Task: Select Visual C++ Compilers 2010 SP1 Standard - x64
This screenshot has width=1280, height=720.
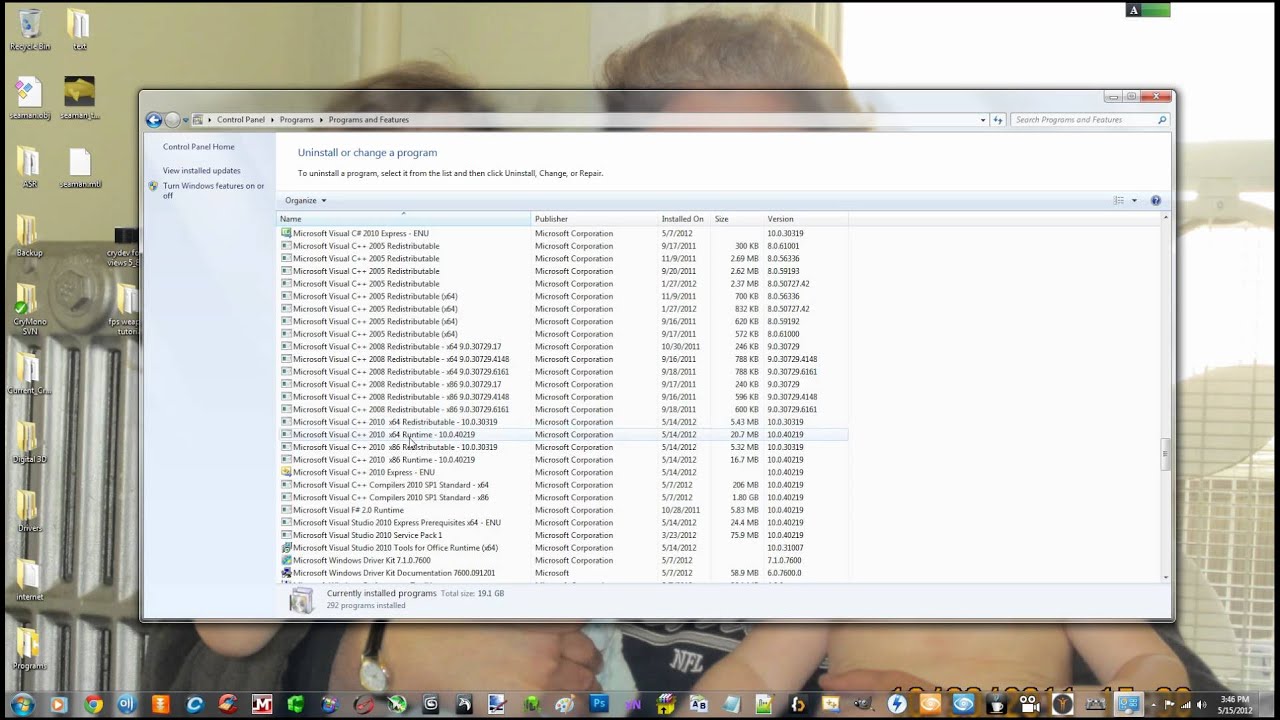Action: (x=563, y=485)
